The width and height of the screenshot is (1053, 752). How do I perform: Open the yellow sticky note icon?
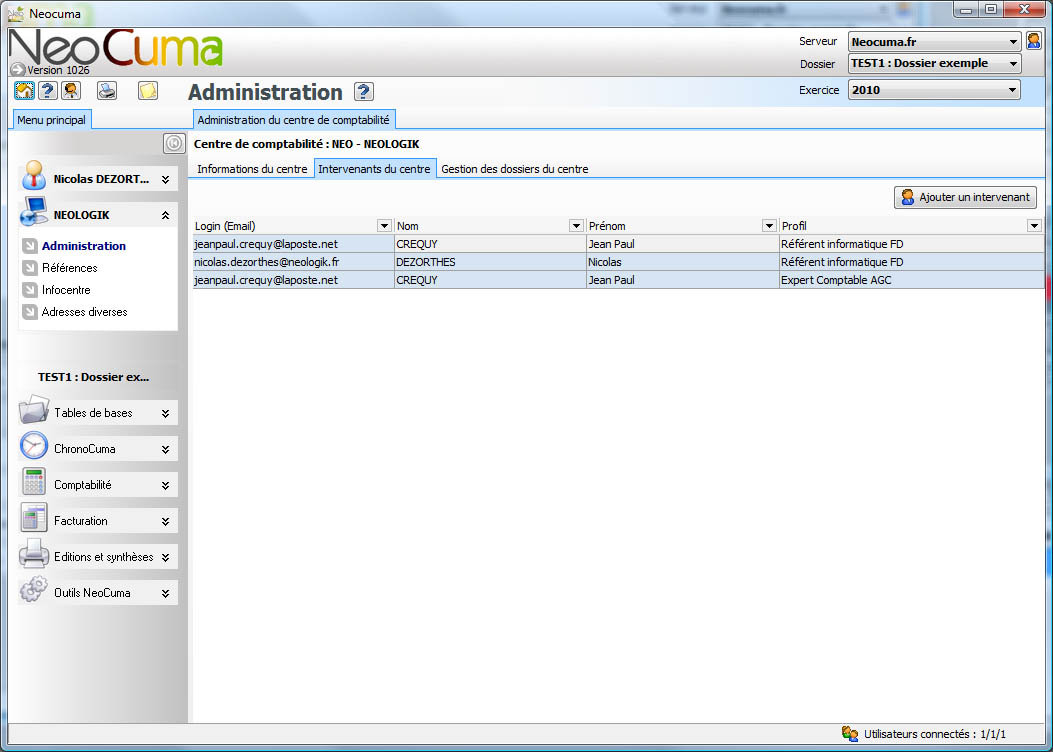148,91
